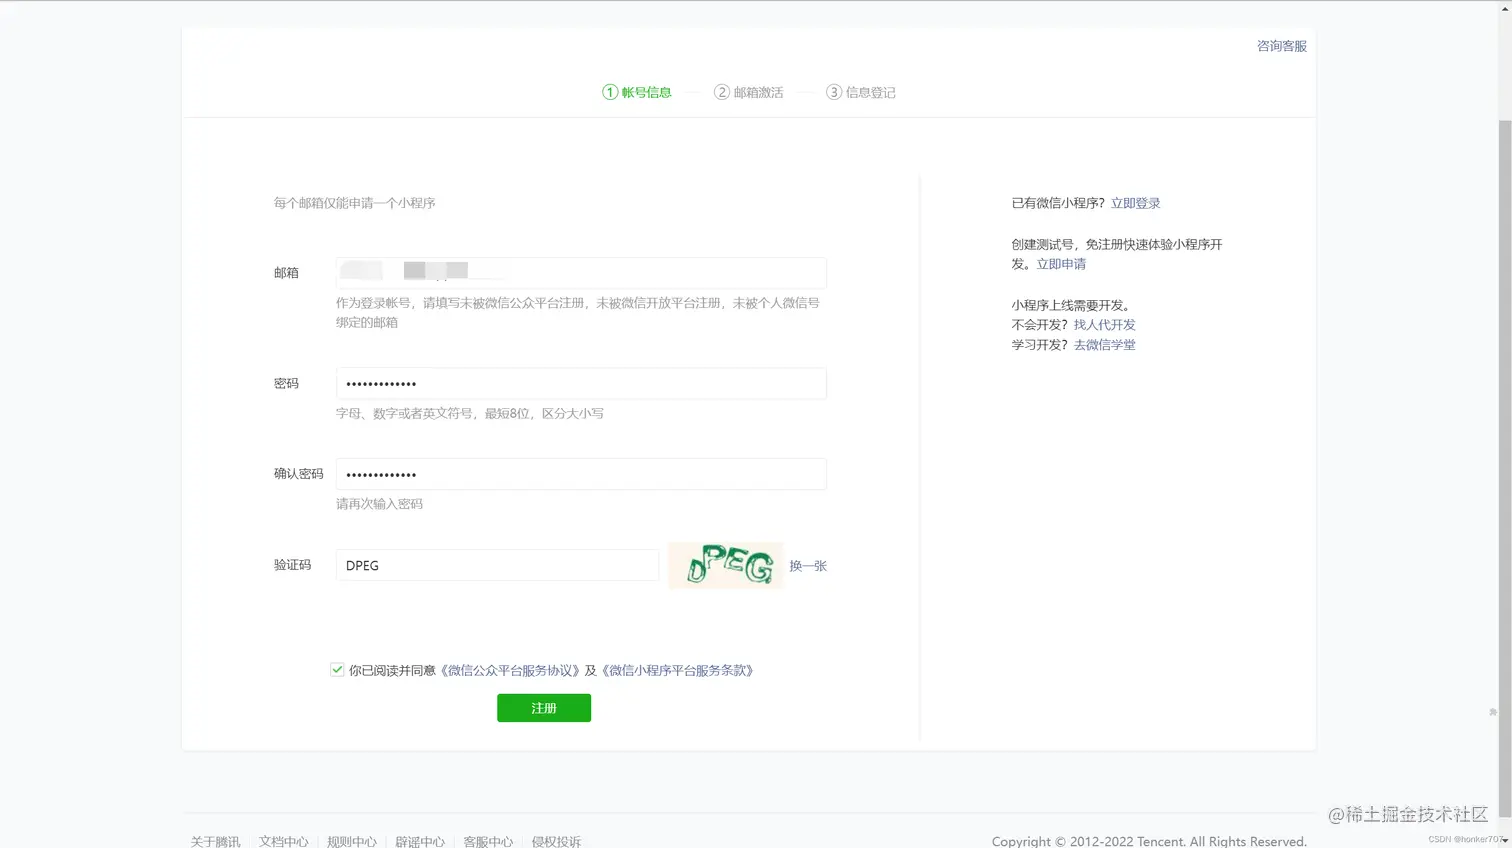
Task: Open 去微信学堂 to learn development
Action: (x=1104, y=344)
